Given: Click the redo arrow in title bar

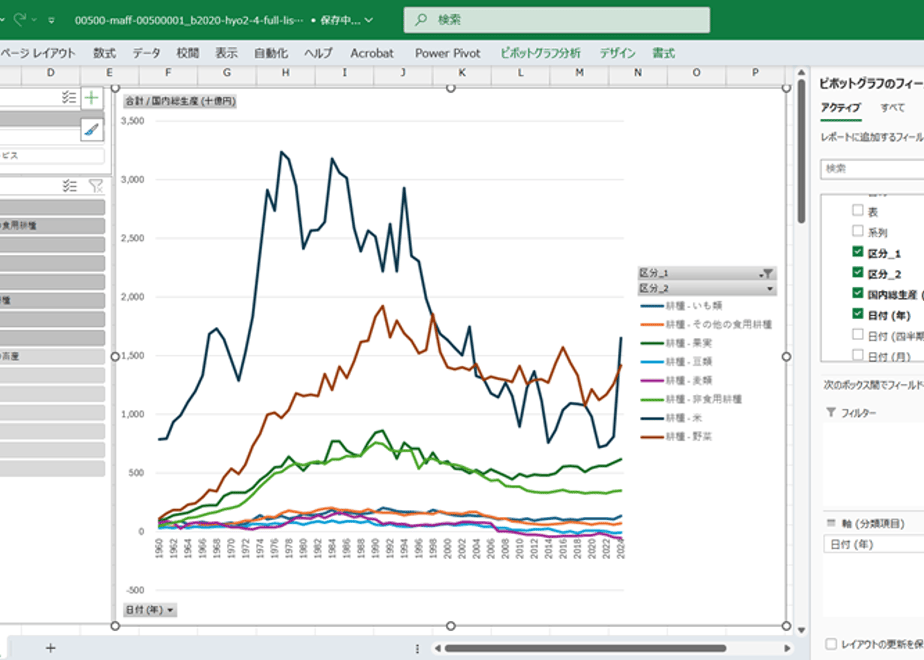Looking at the screenshot, I should (x=19, y=19).
